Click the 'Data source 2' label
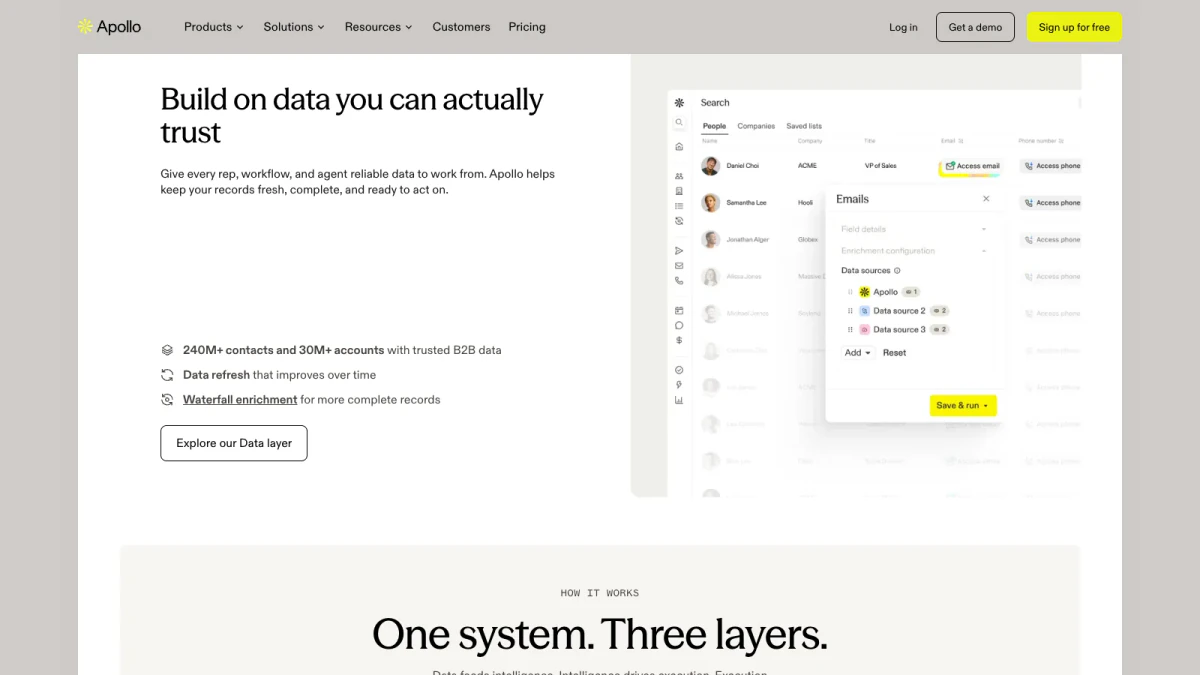 click(x=899, y=311)
